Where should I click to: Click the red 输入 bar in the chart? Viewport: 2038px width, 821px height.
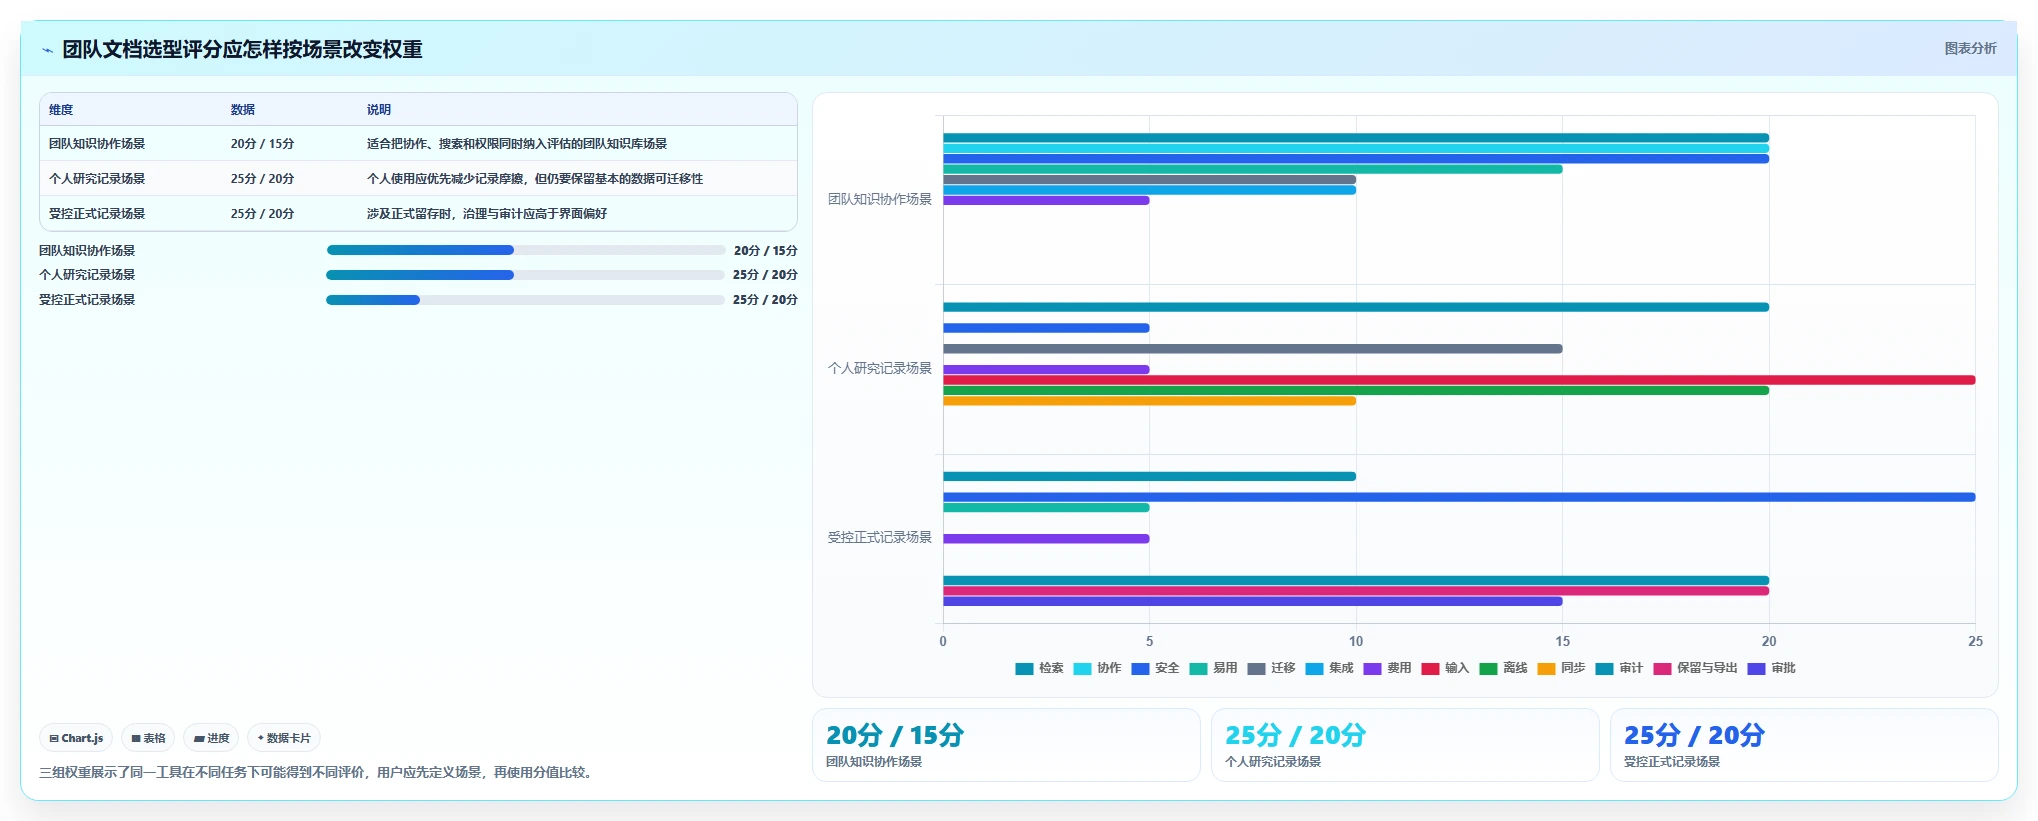pyautogui.click(x=1459, y=380)
